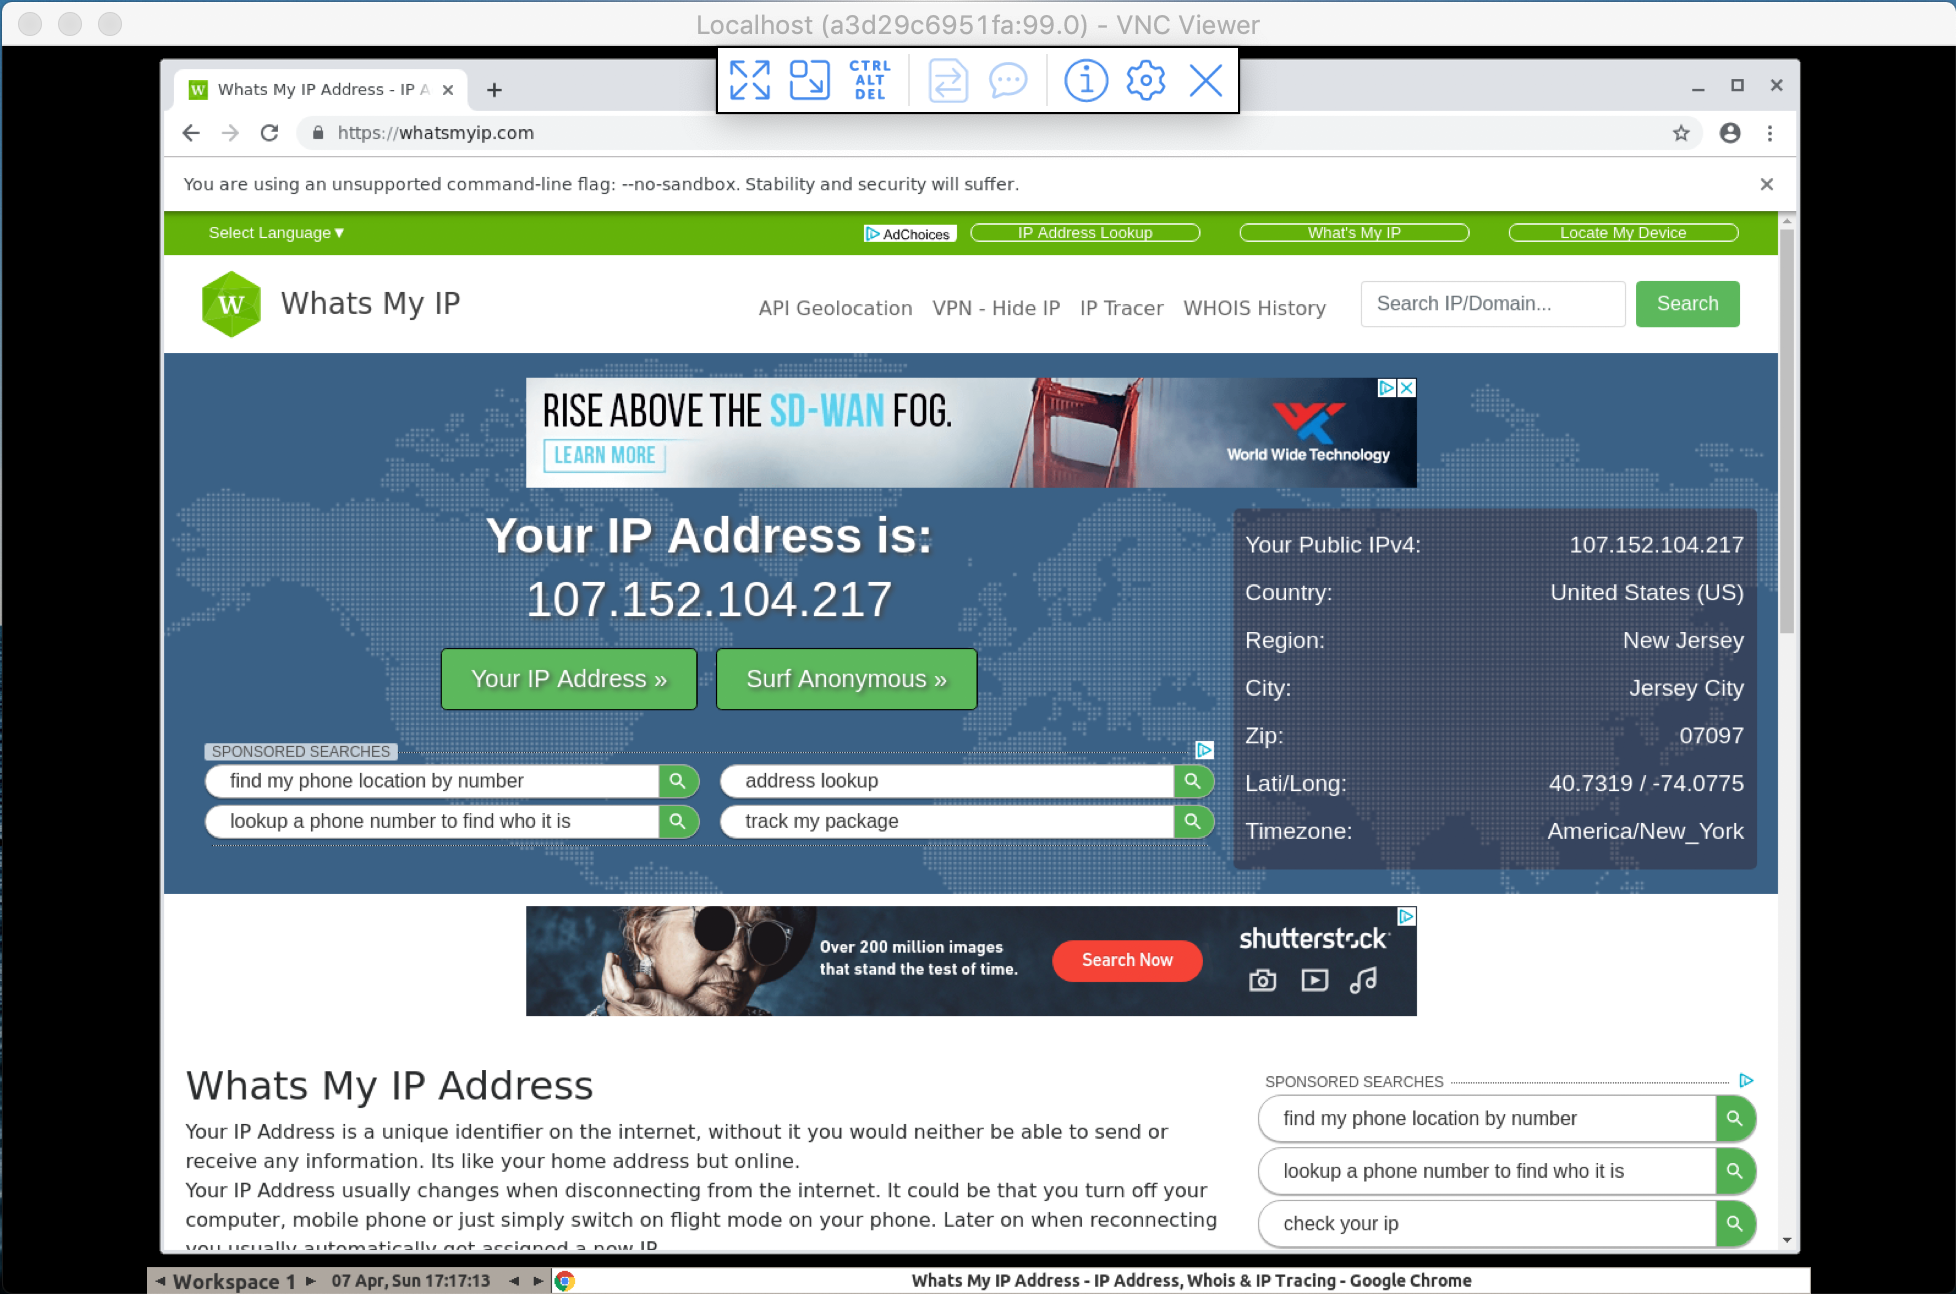Open API Geolocation menu item
Viewport: 1956px width, 1294px height.
835,308
